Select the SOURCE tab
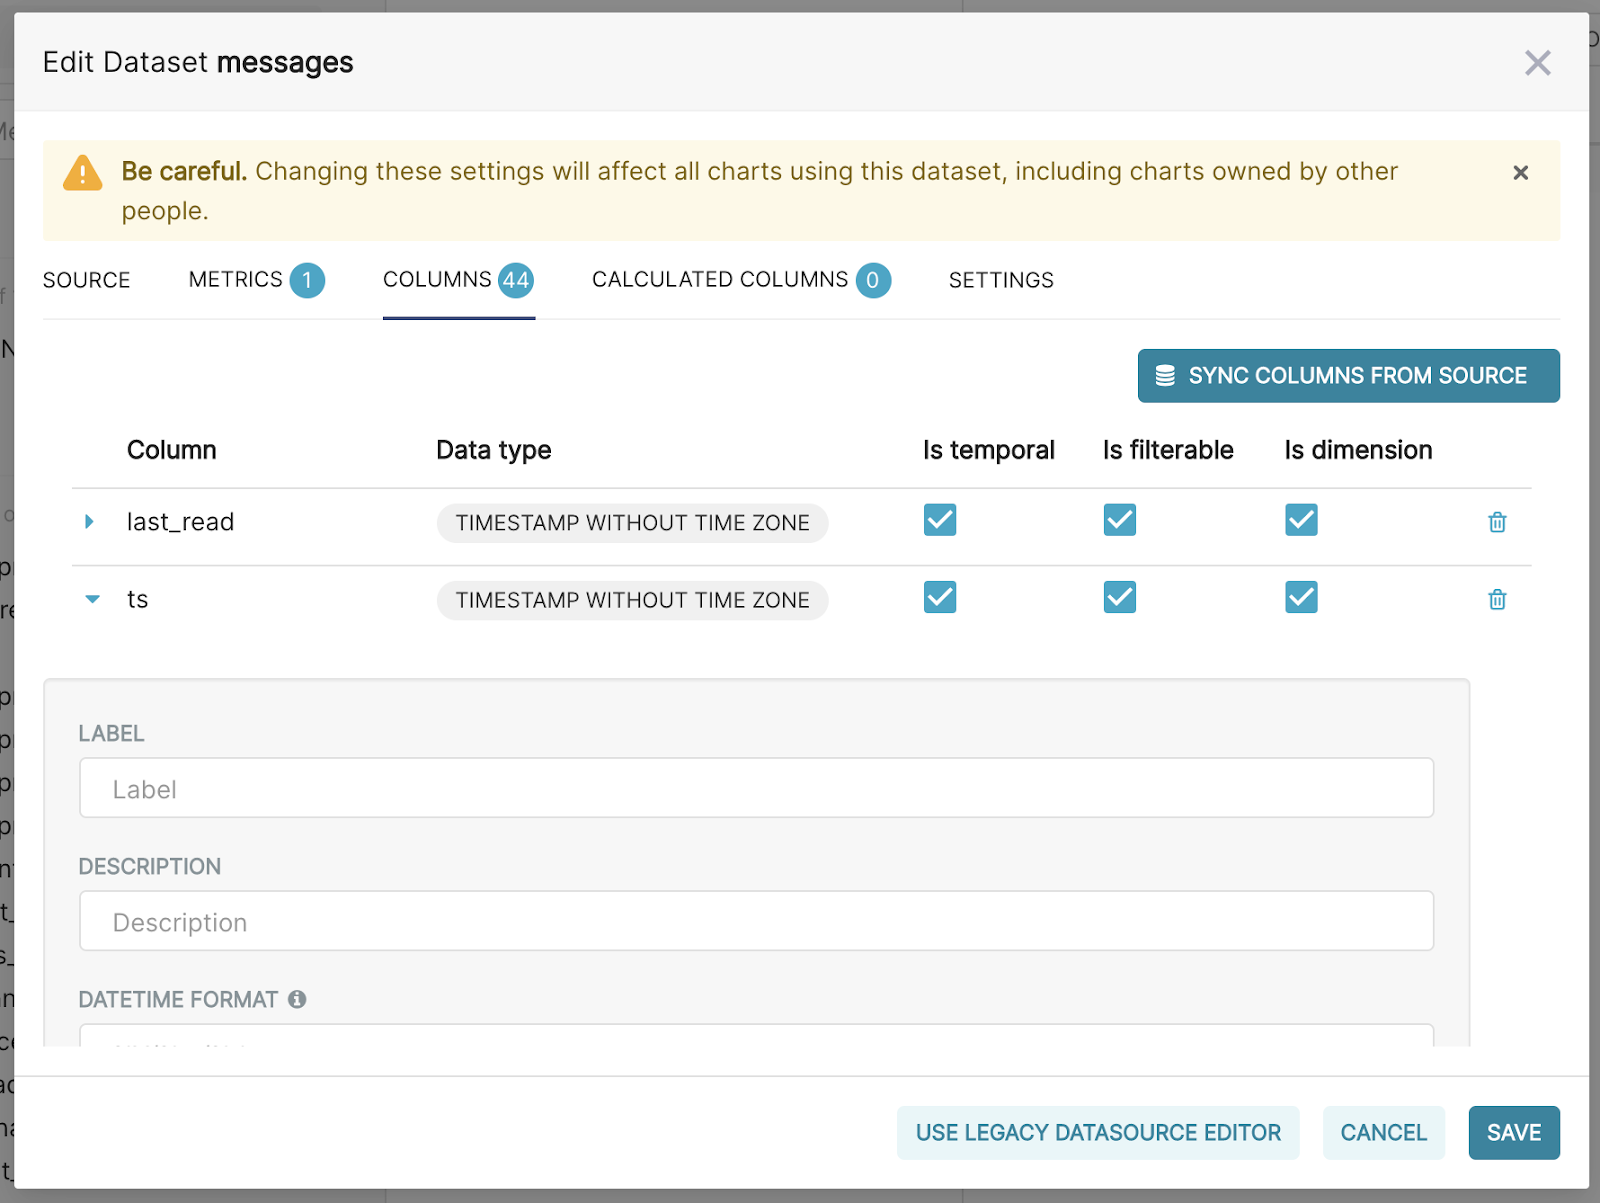 pos(86,280)
